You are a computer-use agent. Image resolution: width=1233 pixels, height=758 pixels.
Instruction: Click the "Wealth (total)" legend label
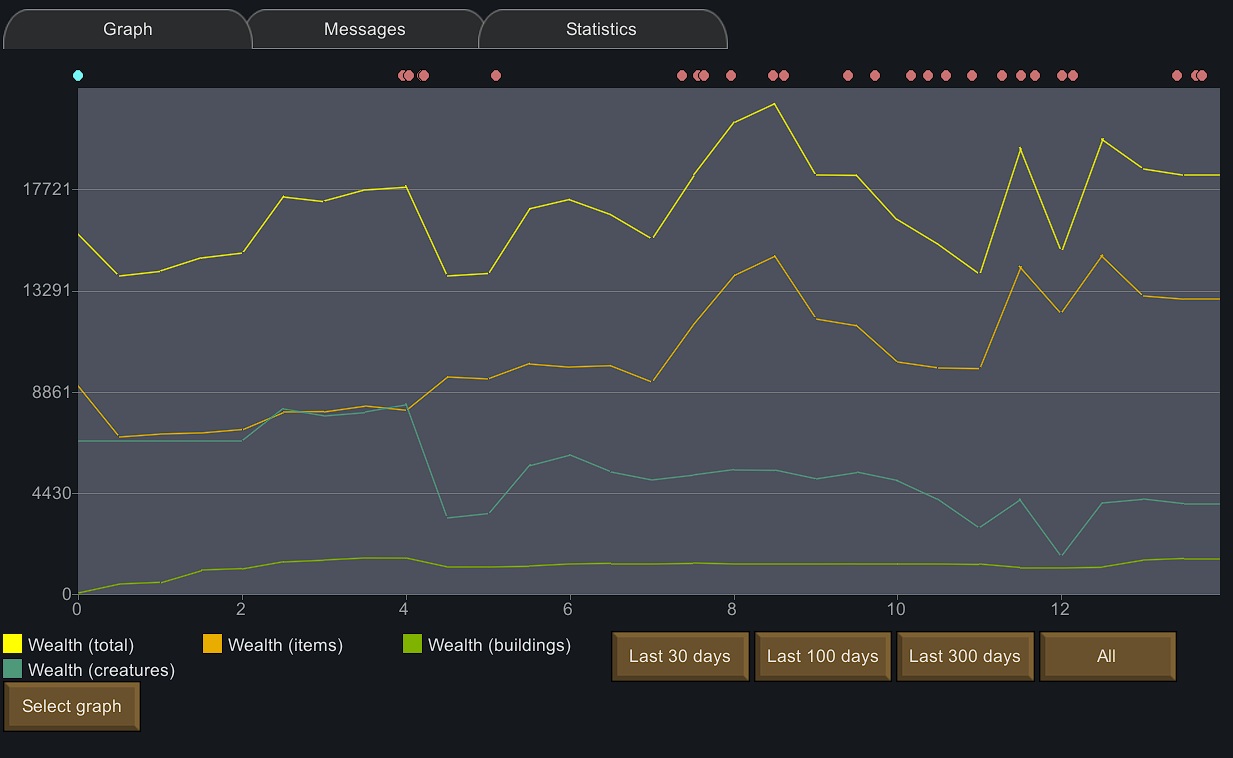pyautogui.click(x=81, y=645)
